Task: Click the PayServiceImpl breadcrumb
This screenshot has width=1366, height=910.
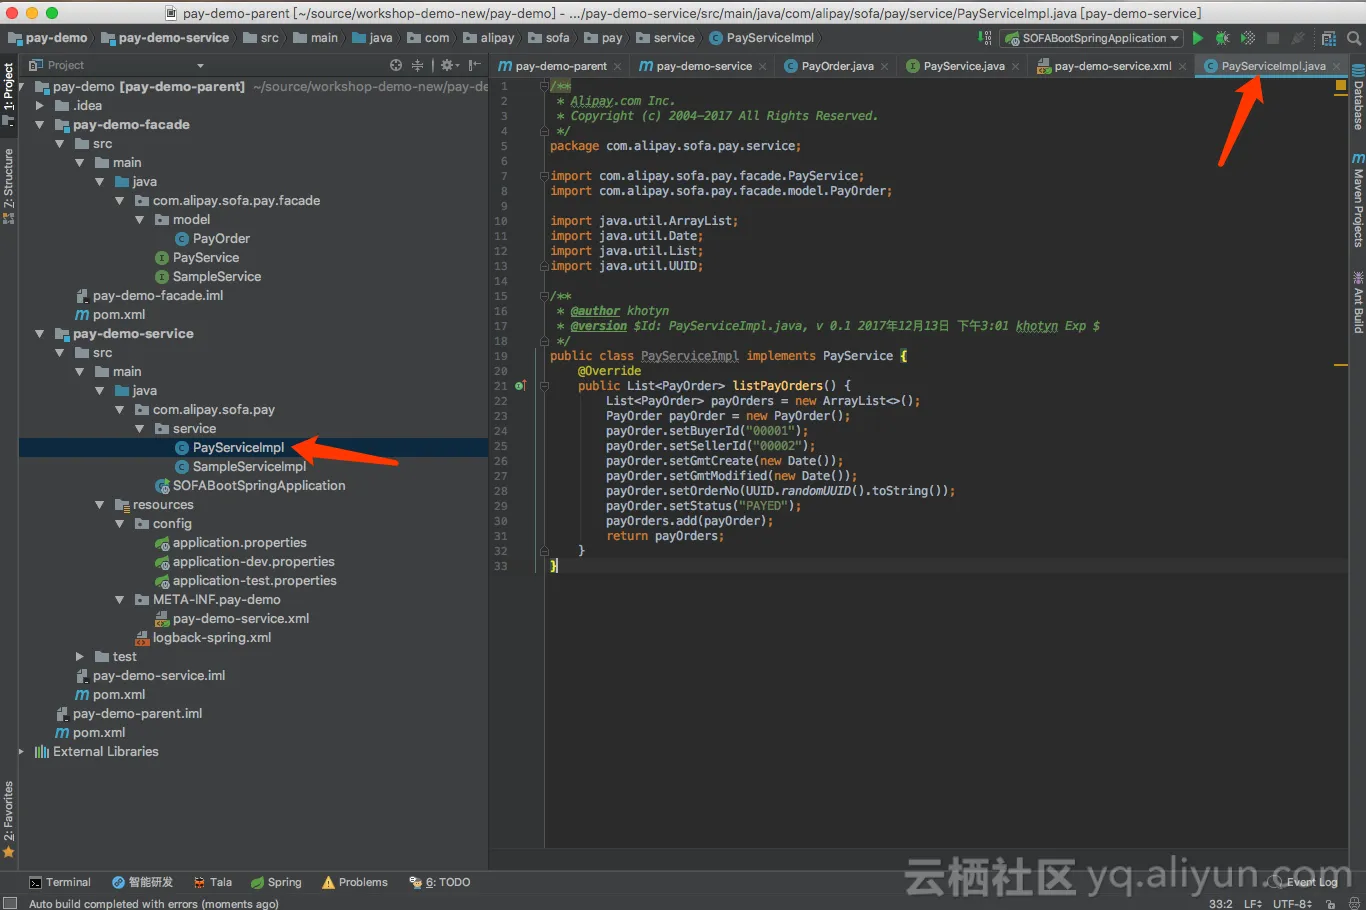Action: pos(762,38)
